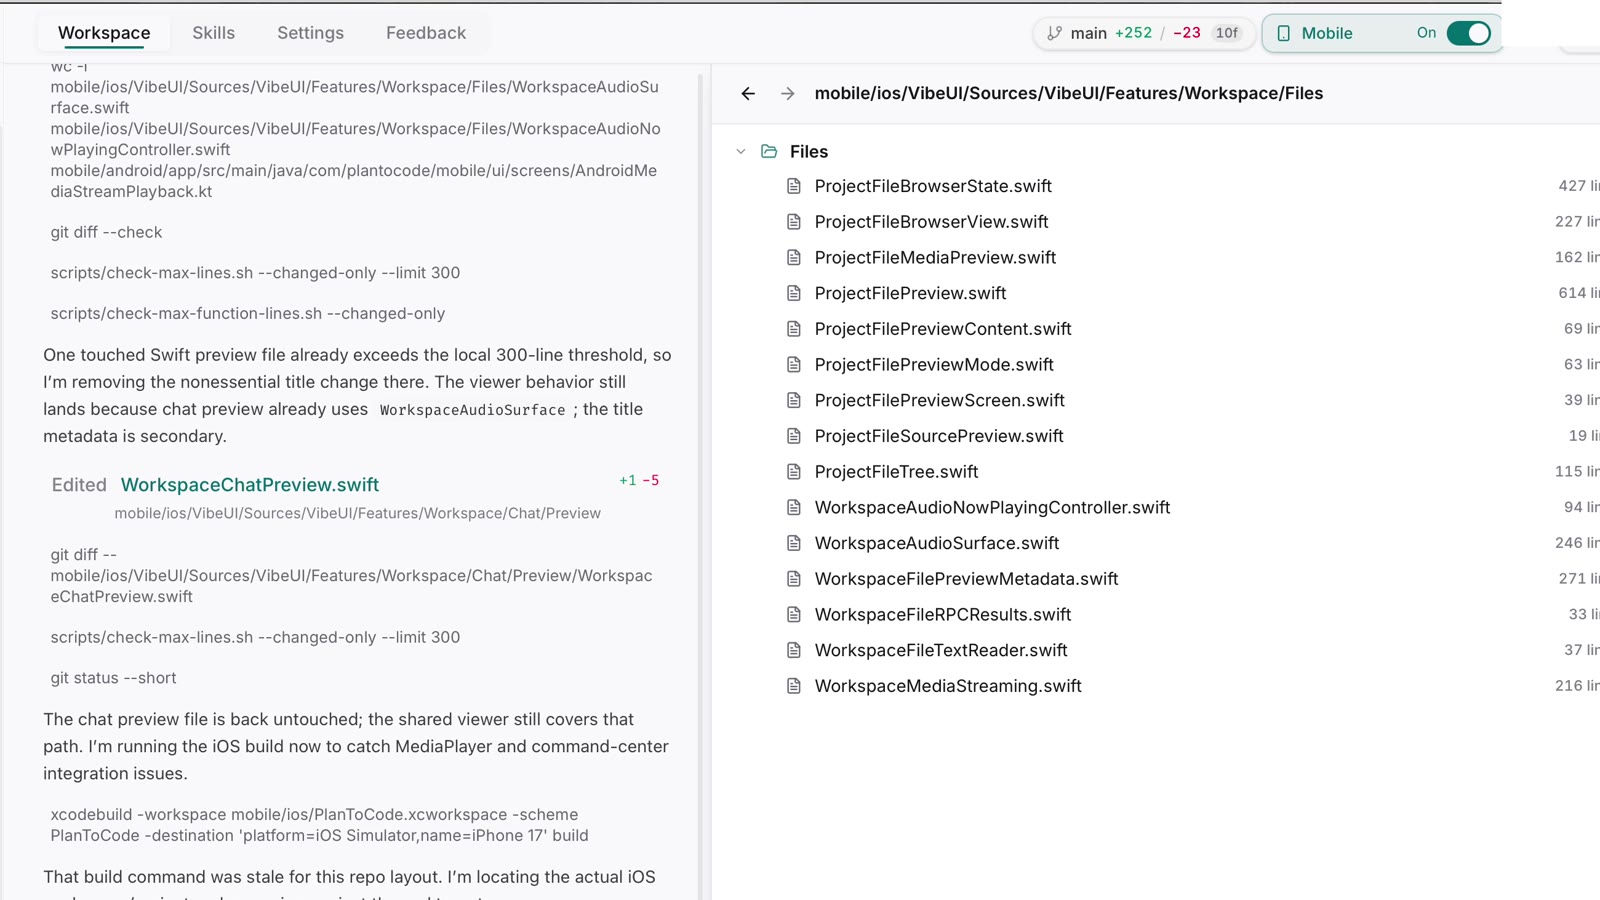This screenshot has width=1600, height=900.
Task: Click file icon of ProjectFilePreview.swift
Action: [794, 293]
